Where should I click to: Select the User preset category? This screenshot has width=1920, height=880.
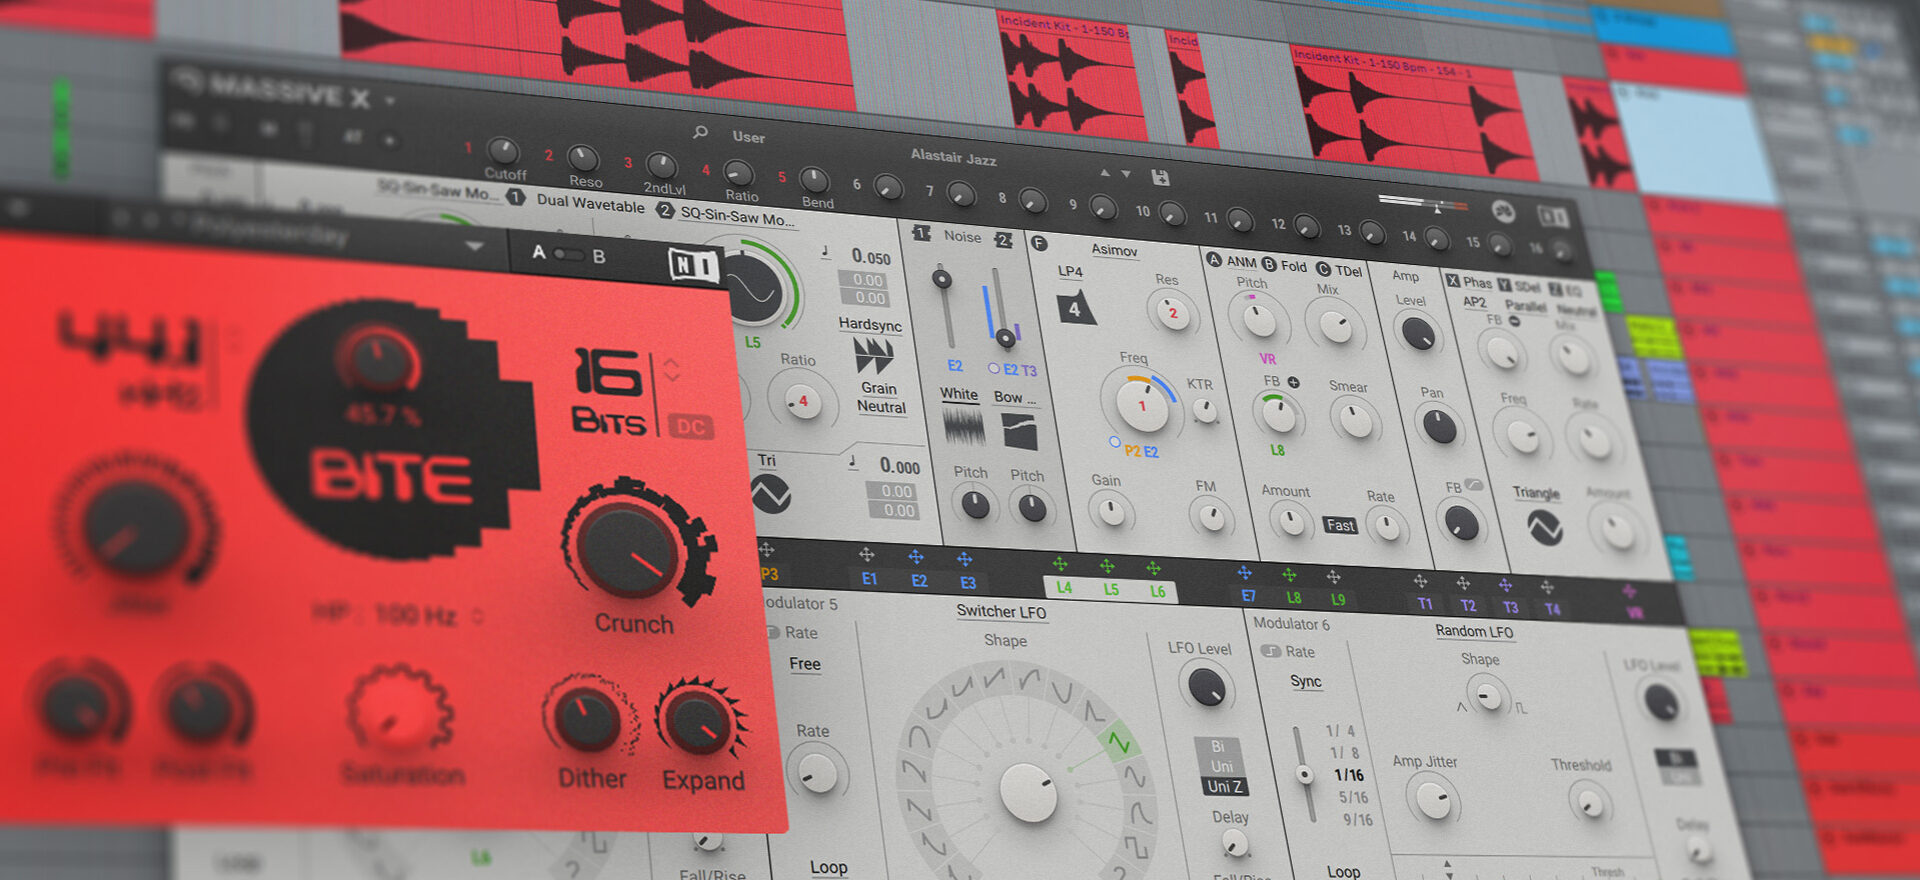pyautogui.click(x=748, y=137)
